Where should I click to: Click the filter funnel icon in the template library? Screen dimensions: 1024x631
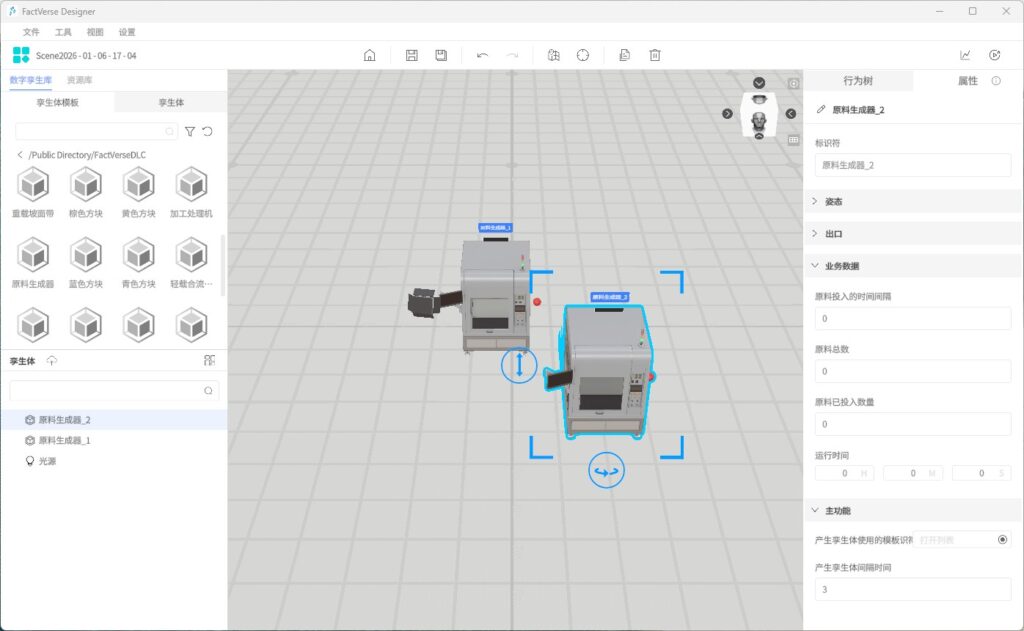coord(190,131)
